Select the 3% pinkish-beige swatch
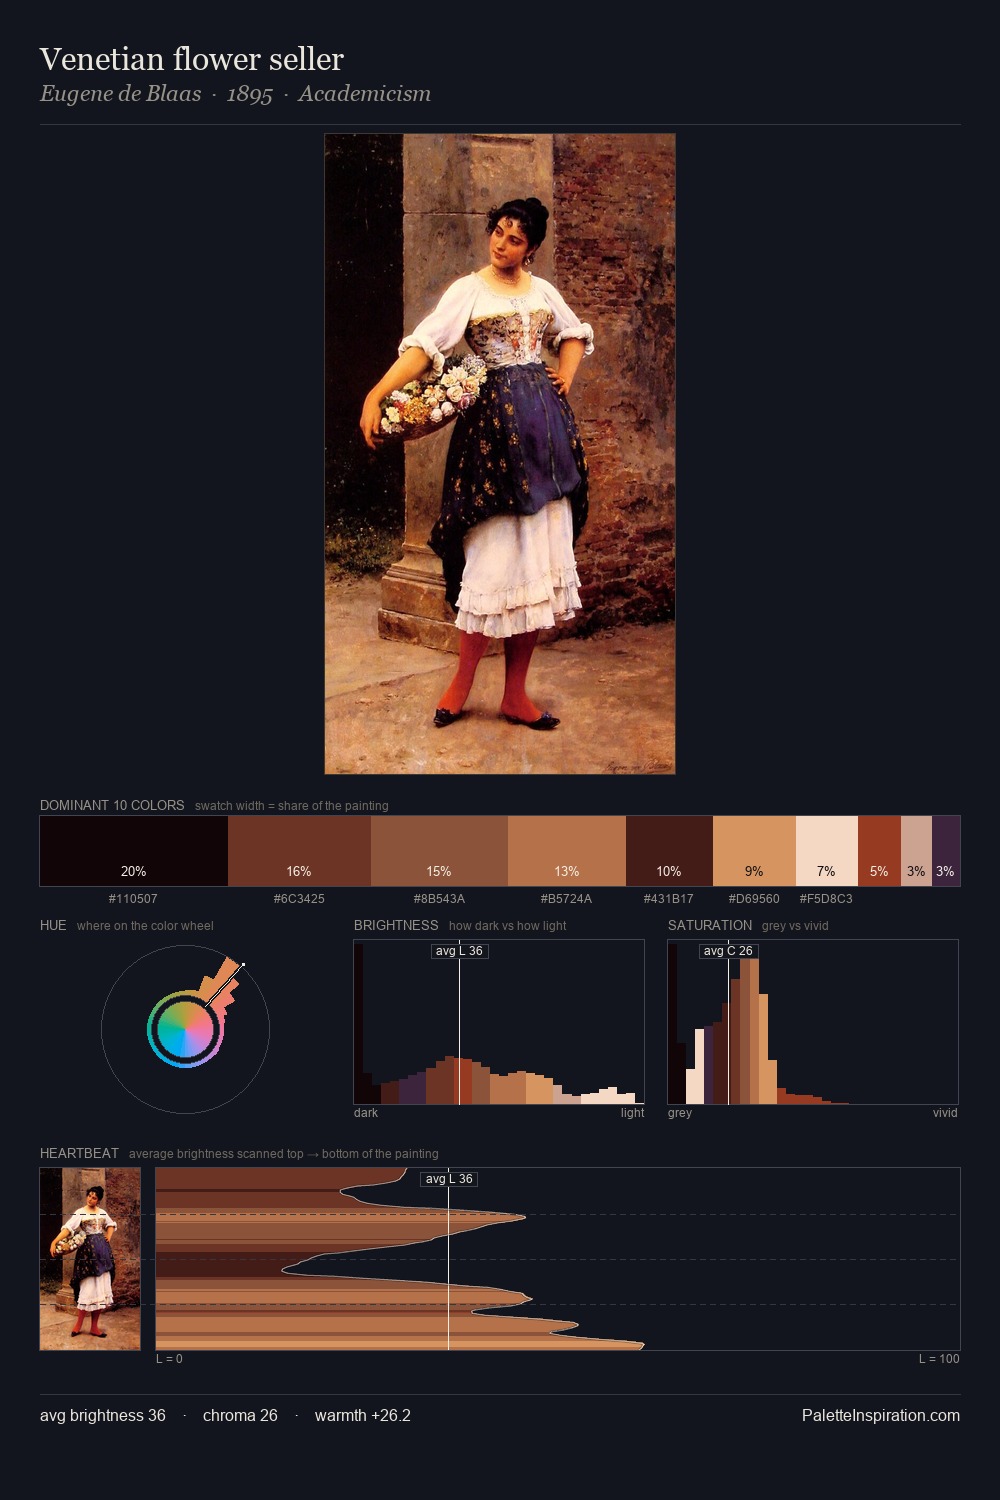1000x1500 pixels. point(916,851)
